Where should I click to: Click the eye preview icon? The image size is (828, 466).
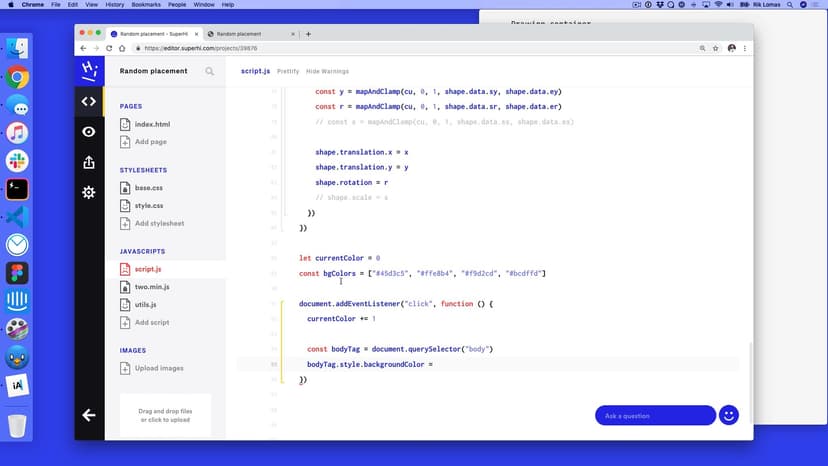click(x=89, y=132)
